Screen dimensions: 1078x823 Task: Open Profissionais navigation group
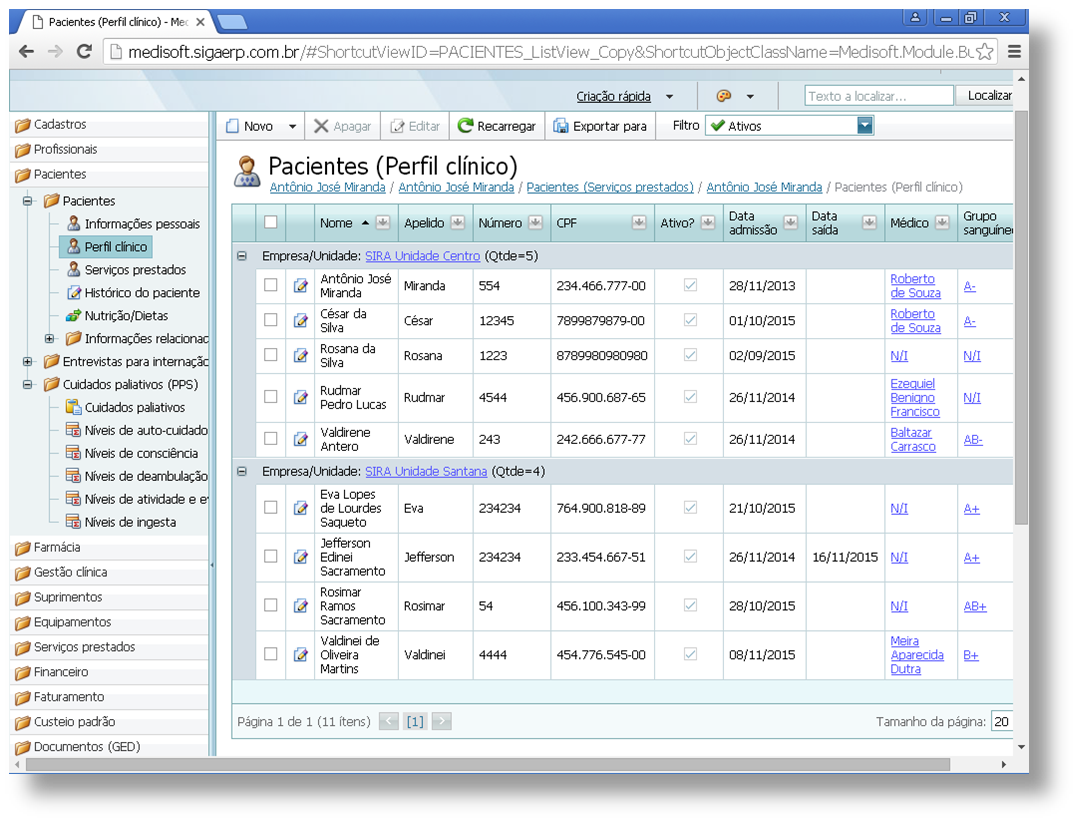click(110, 149)
